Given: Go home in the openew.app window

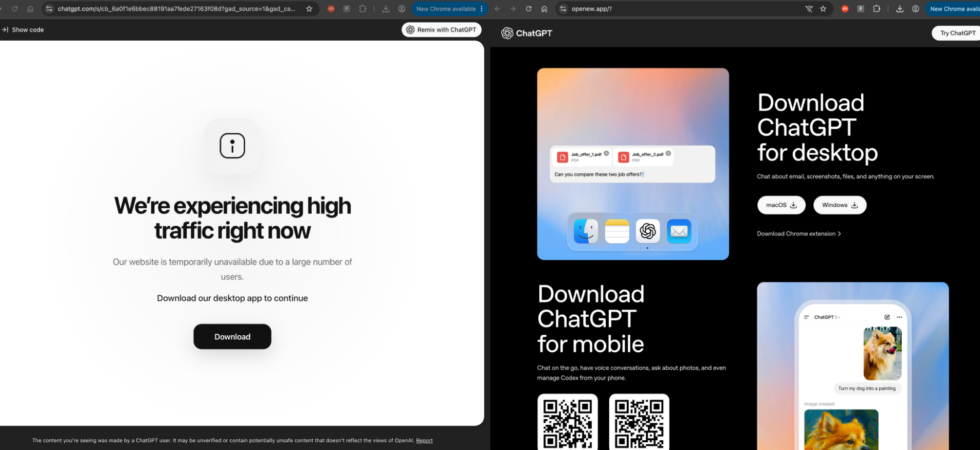Looking at the screenshot, I should pyautogui.click(x=544, y=9).
